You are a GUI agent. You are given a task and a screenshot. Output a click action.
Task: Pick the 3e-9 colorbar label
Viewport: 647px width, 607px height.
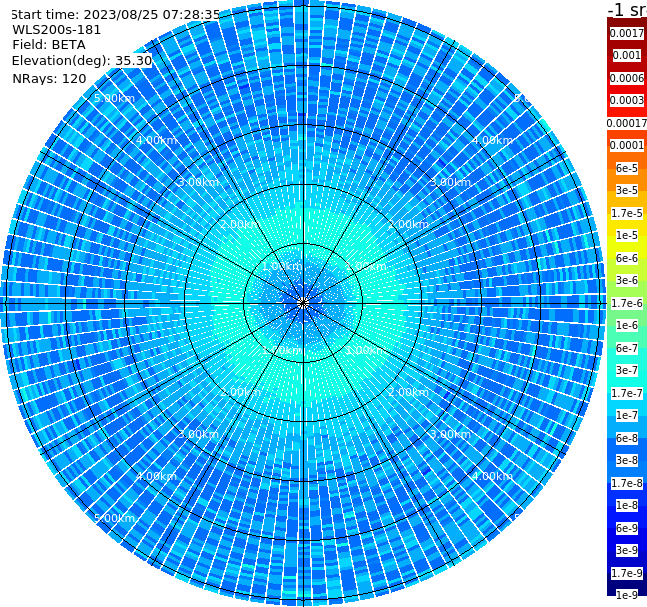(x=627, y=550)
